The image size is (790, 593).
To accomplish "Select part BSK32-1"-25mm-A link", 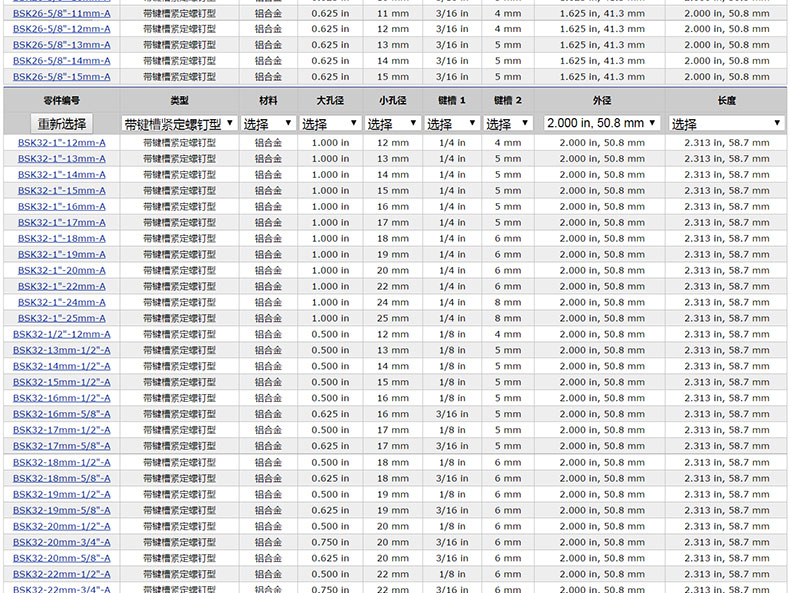I will (x=62, y=319).
